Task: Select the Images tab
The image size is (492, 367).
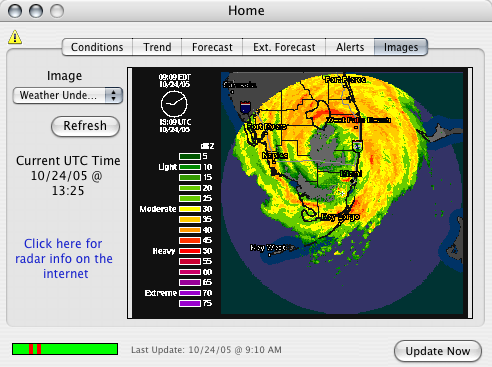Action: (x=401, y=47)
